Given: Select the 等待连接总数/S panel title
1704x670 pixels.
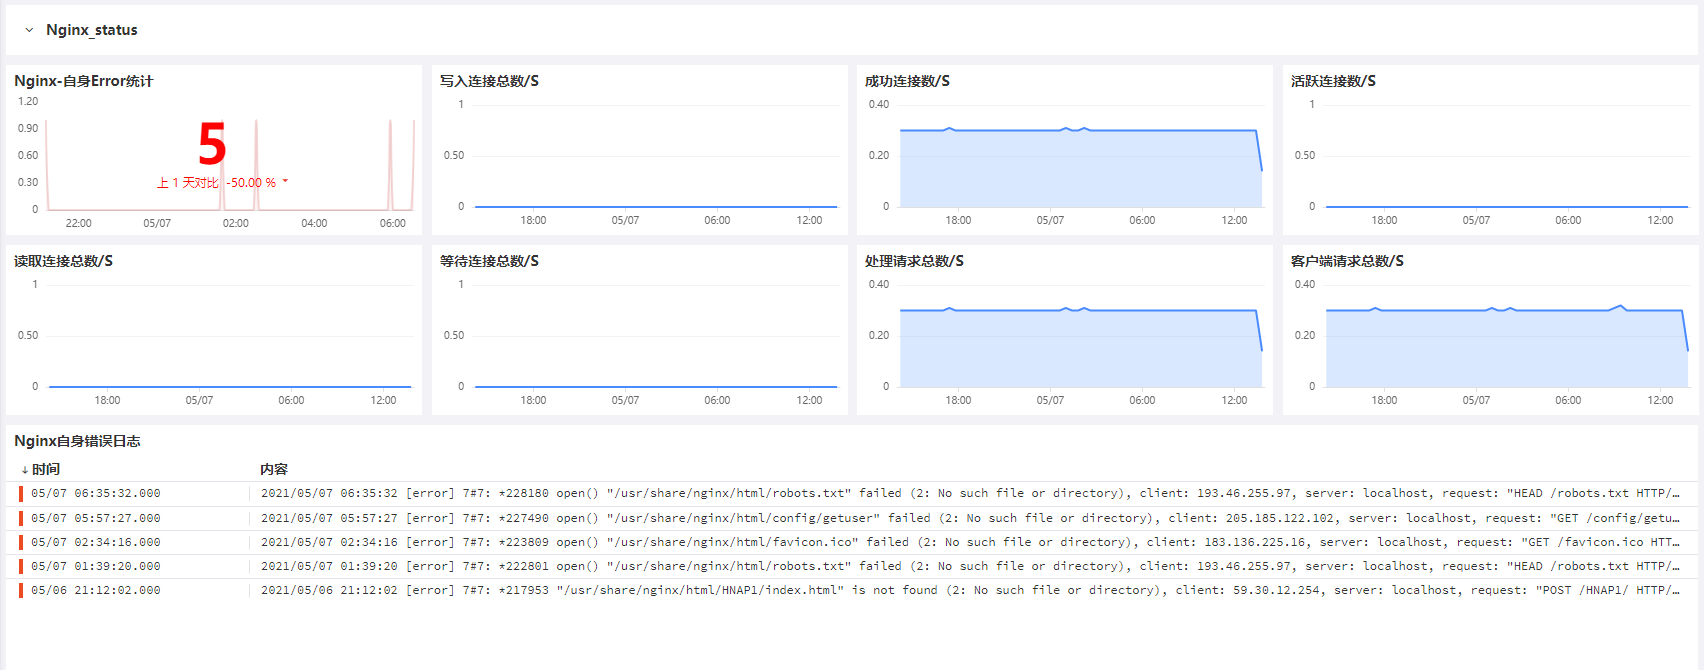Looking at the screenshot, I should point(489,261).
